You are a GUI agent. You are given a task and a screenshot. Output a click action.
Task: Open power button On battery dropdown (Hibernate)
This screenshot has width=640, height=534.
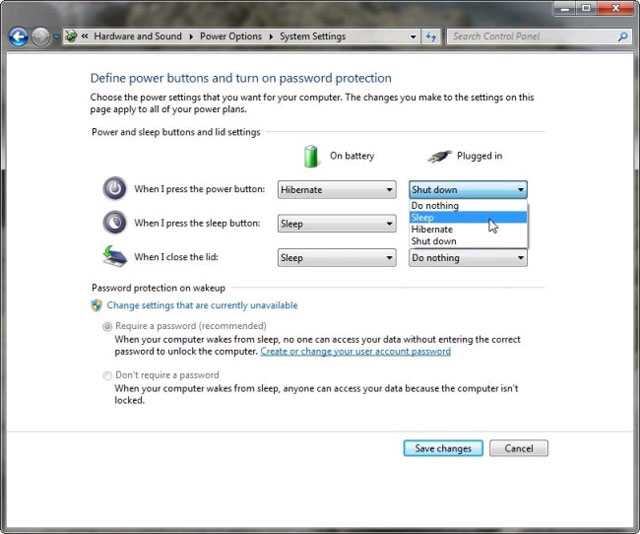tap(337, 189)
